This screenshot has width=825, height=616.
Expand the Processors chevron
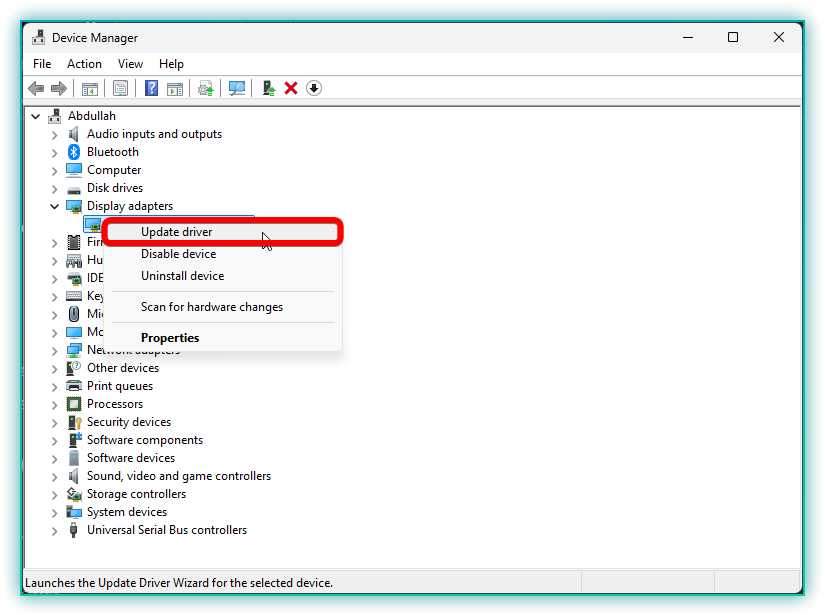point(54,405)
